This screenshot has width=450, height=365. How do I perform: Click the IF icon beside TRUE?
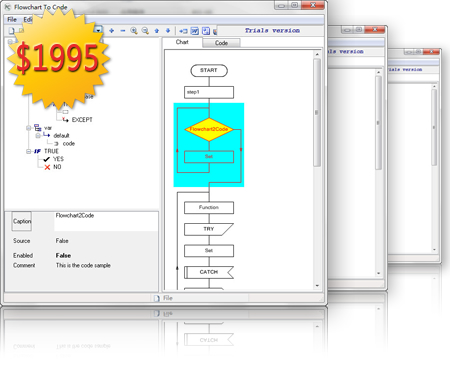coord(37,151)
